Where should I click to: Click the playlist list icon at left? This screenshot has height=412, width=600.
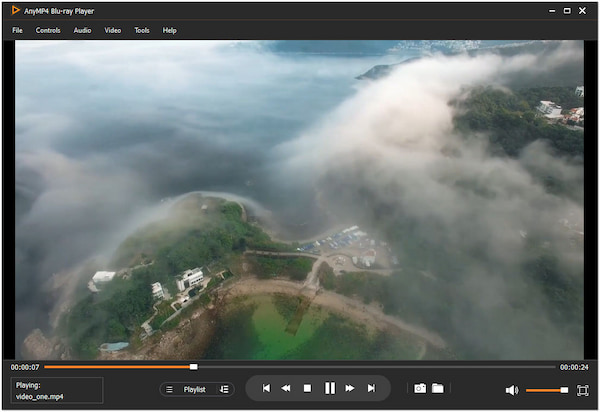tap(169, 389)
